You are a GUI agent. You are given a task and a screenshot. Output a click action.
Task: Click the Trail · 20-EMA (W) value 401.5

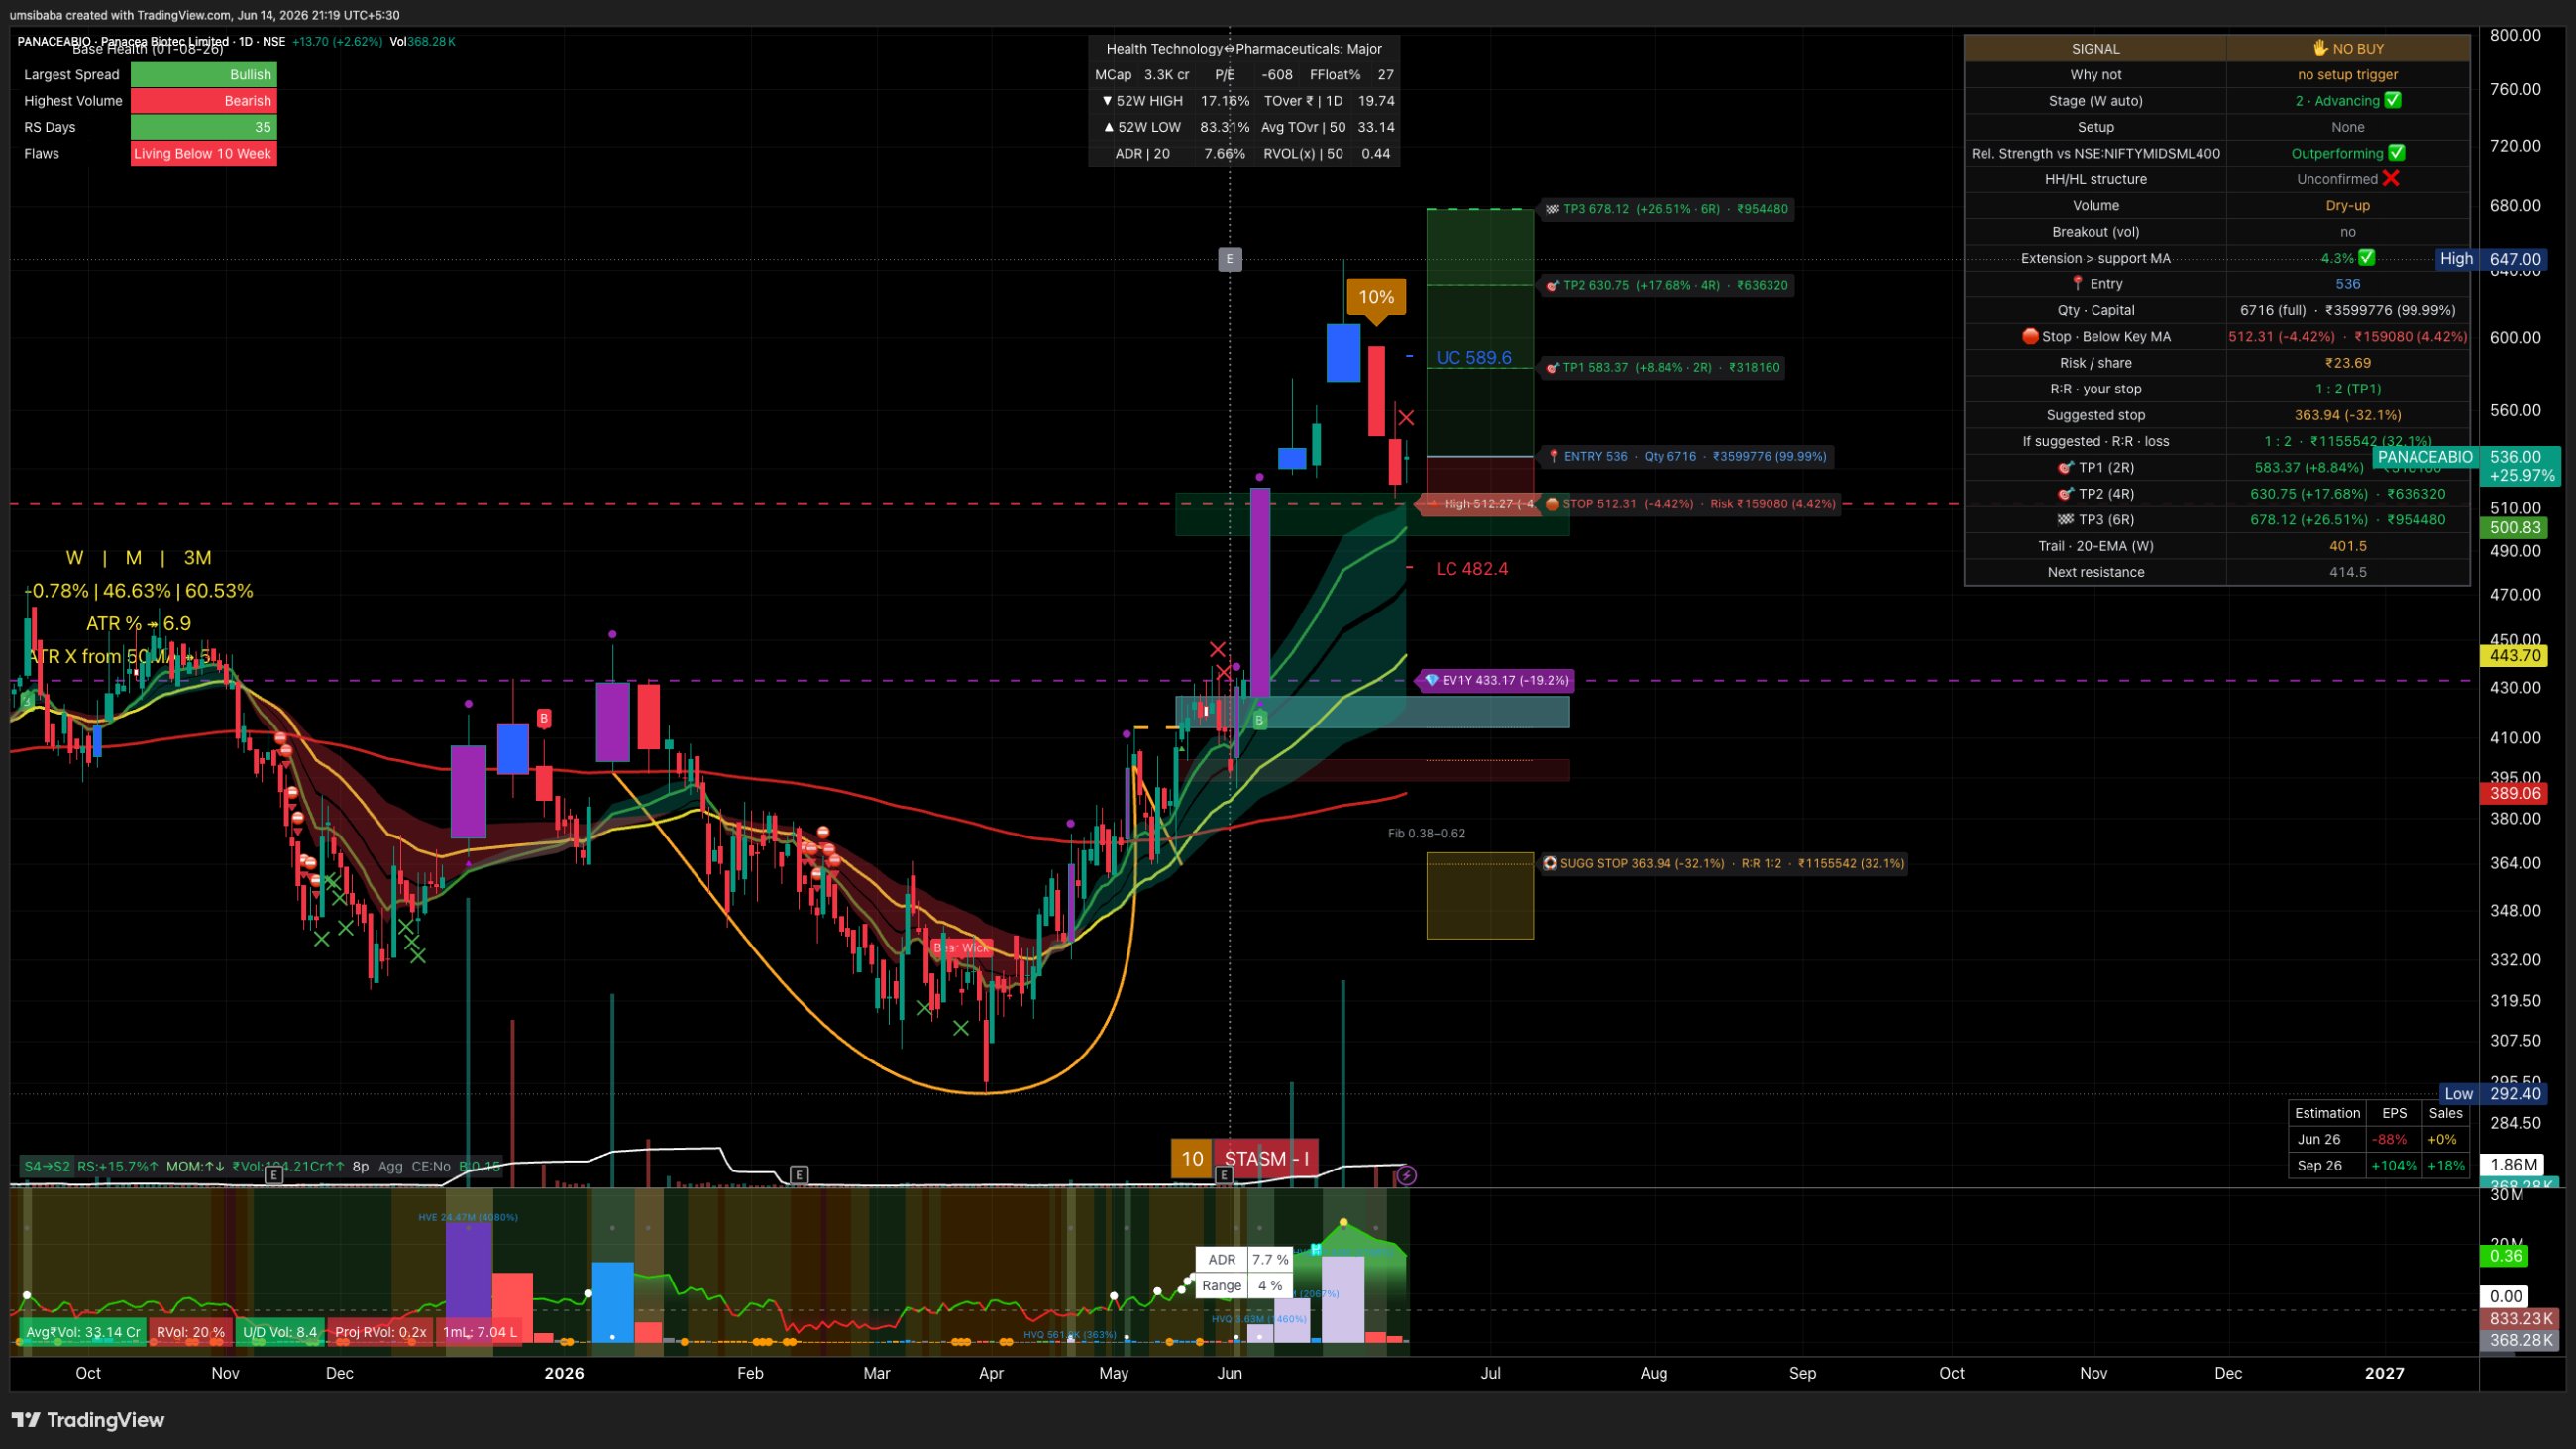[2348, 545]
